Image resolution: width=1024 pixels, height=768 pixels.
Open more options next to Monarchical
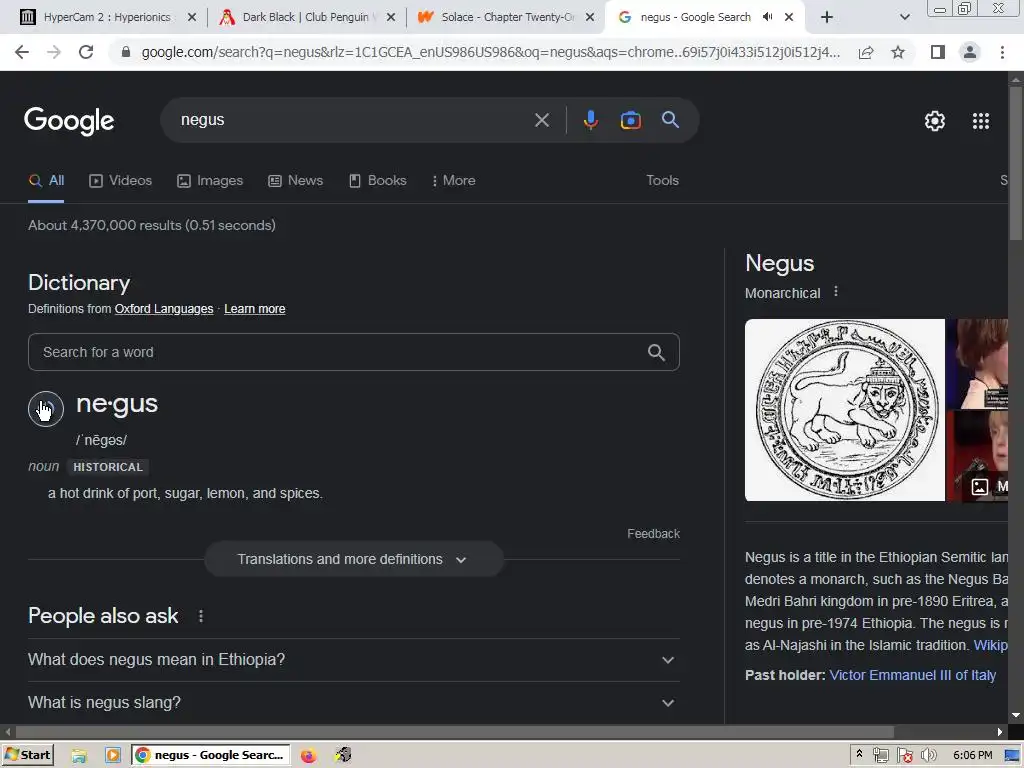(x=836, y=292)
